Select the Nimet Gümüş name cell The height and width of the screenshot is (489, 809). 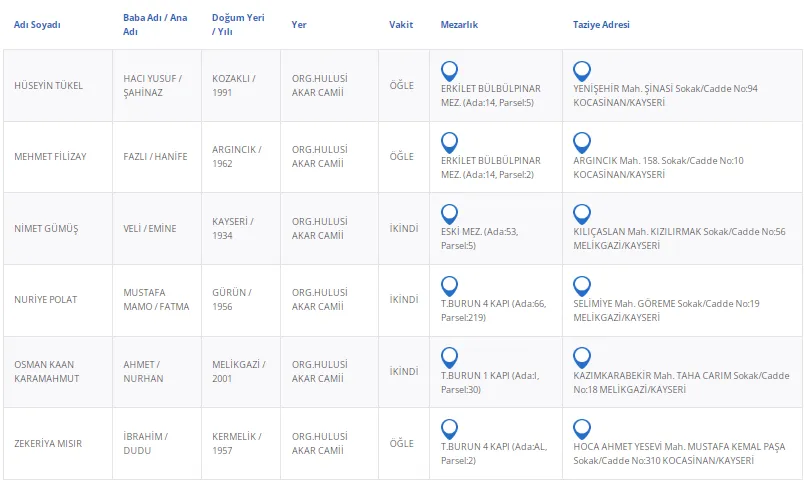[x=46, y=228]
